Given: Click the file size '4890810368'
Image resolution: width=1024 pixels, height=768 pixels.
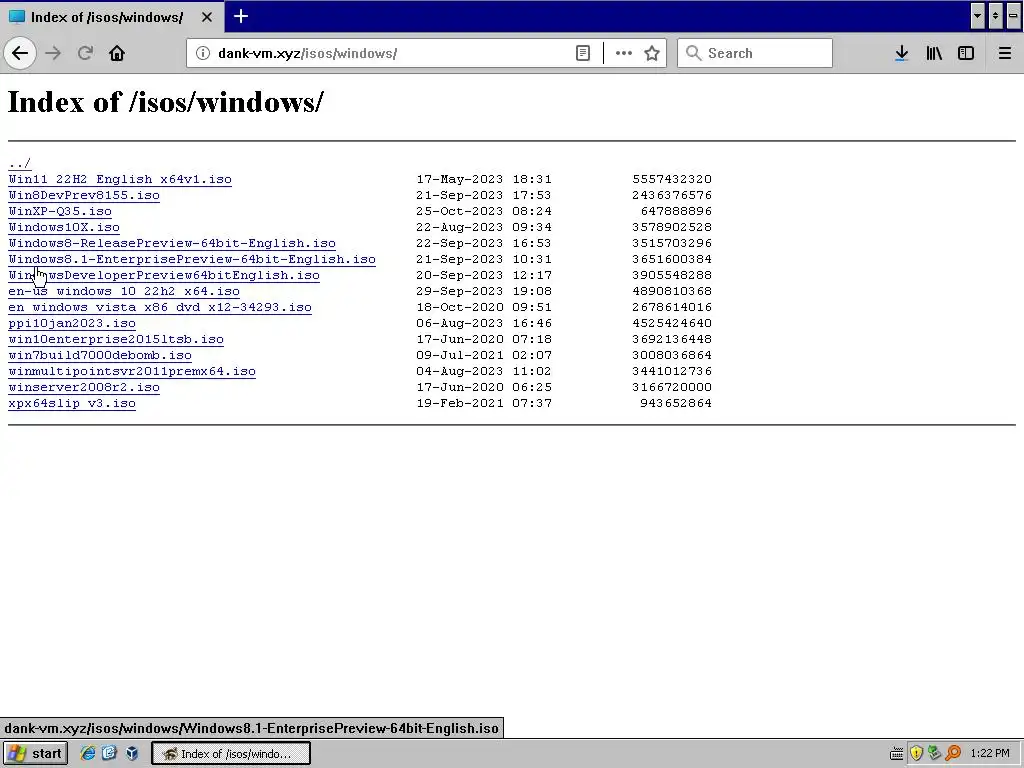Looking at the screenshot, I should click(672, 291).
